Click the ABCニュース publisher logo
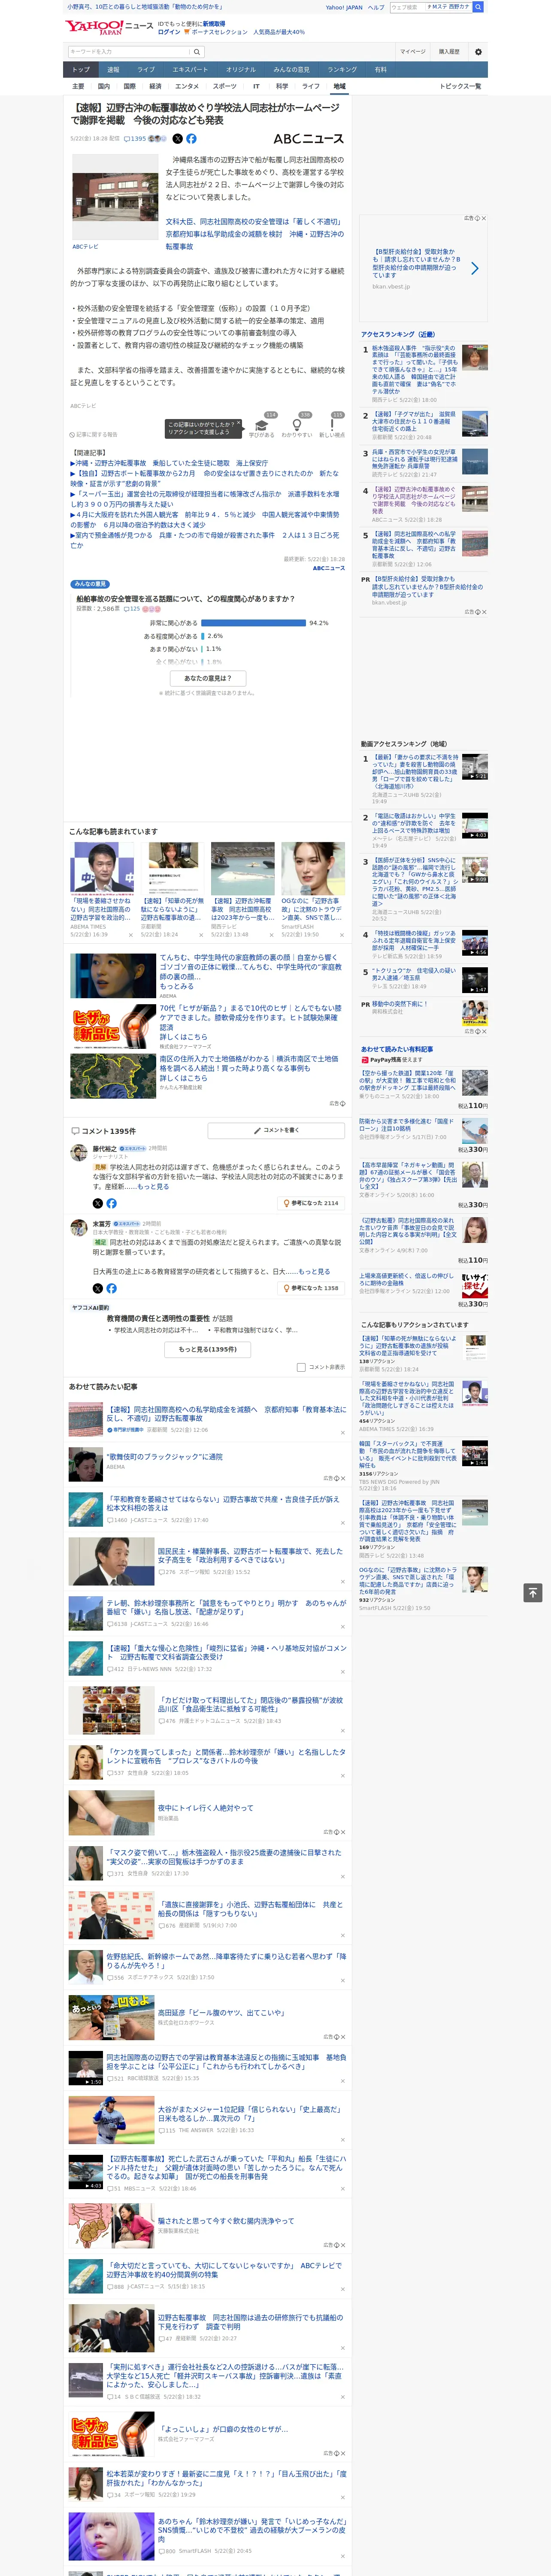The image size is (551, 2576). [309, 139]
